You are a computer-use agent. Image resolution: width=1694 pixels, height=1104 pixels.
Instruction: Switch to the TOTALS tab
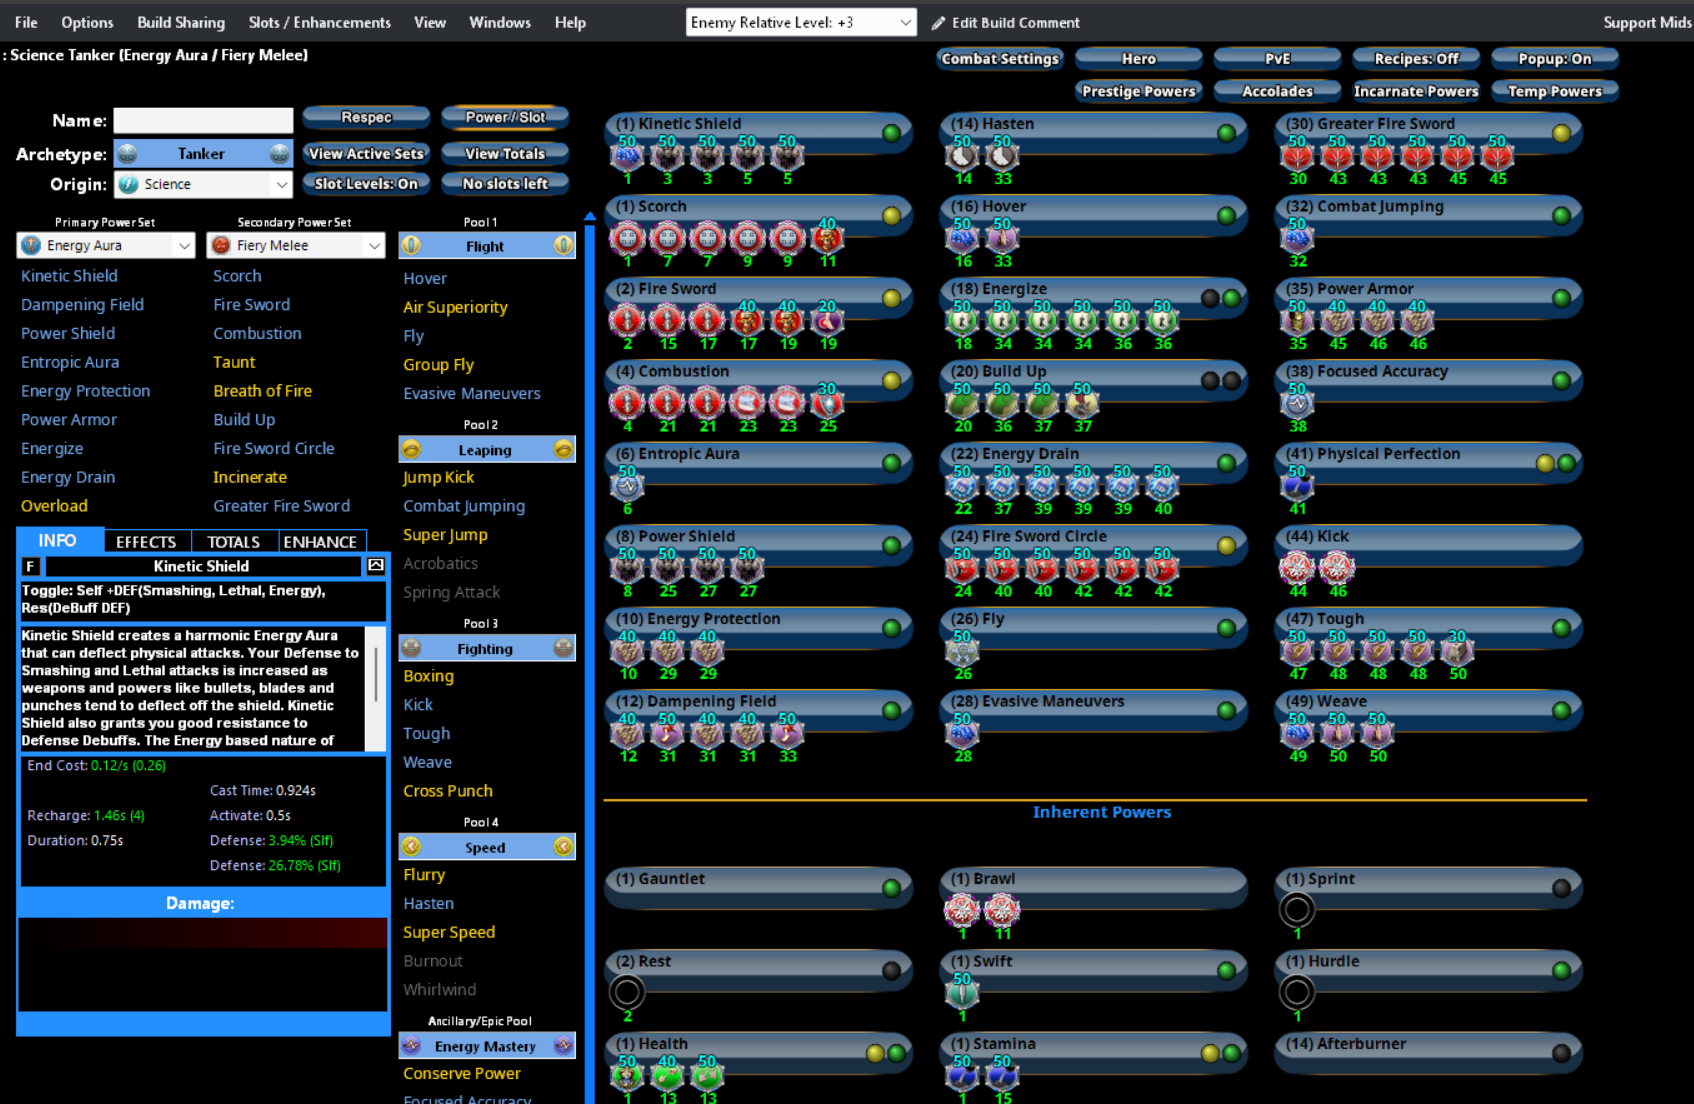click(233, 542)
